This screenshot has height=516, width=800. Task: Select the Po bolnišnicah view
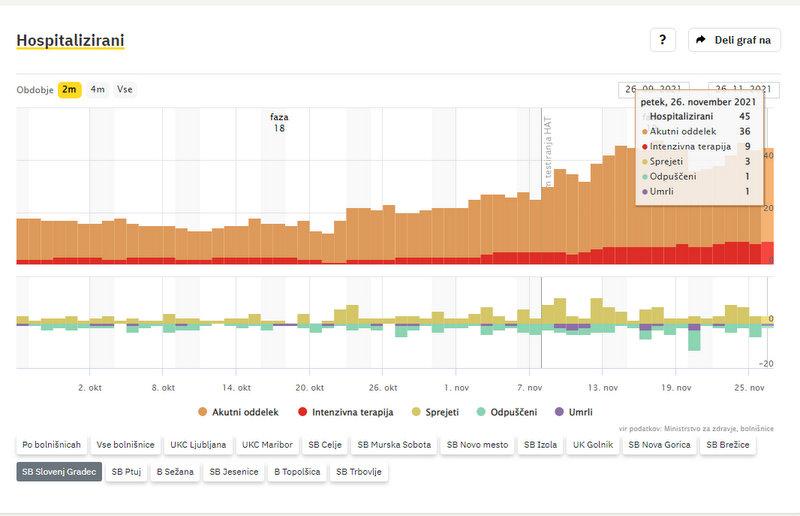point(49,444)
